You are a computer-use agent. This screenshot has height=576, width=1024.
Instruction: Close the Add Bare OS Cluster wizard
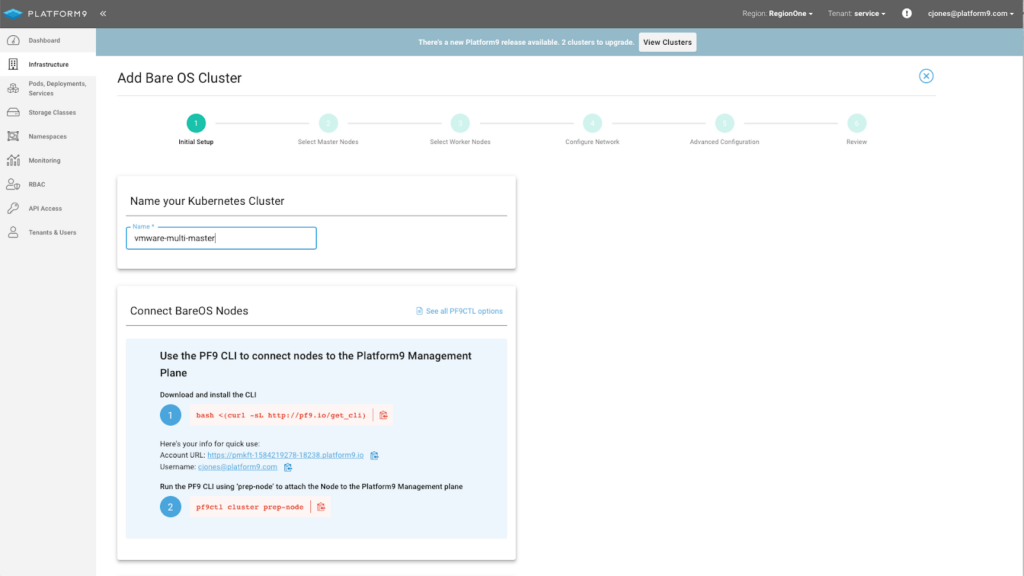[x=926, y=76]
